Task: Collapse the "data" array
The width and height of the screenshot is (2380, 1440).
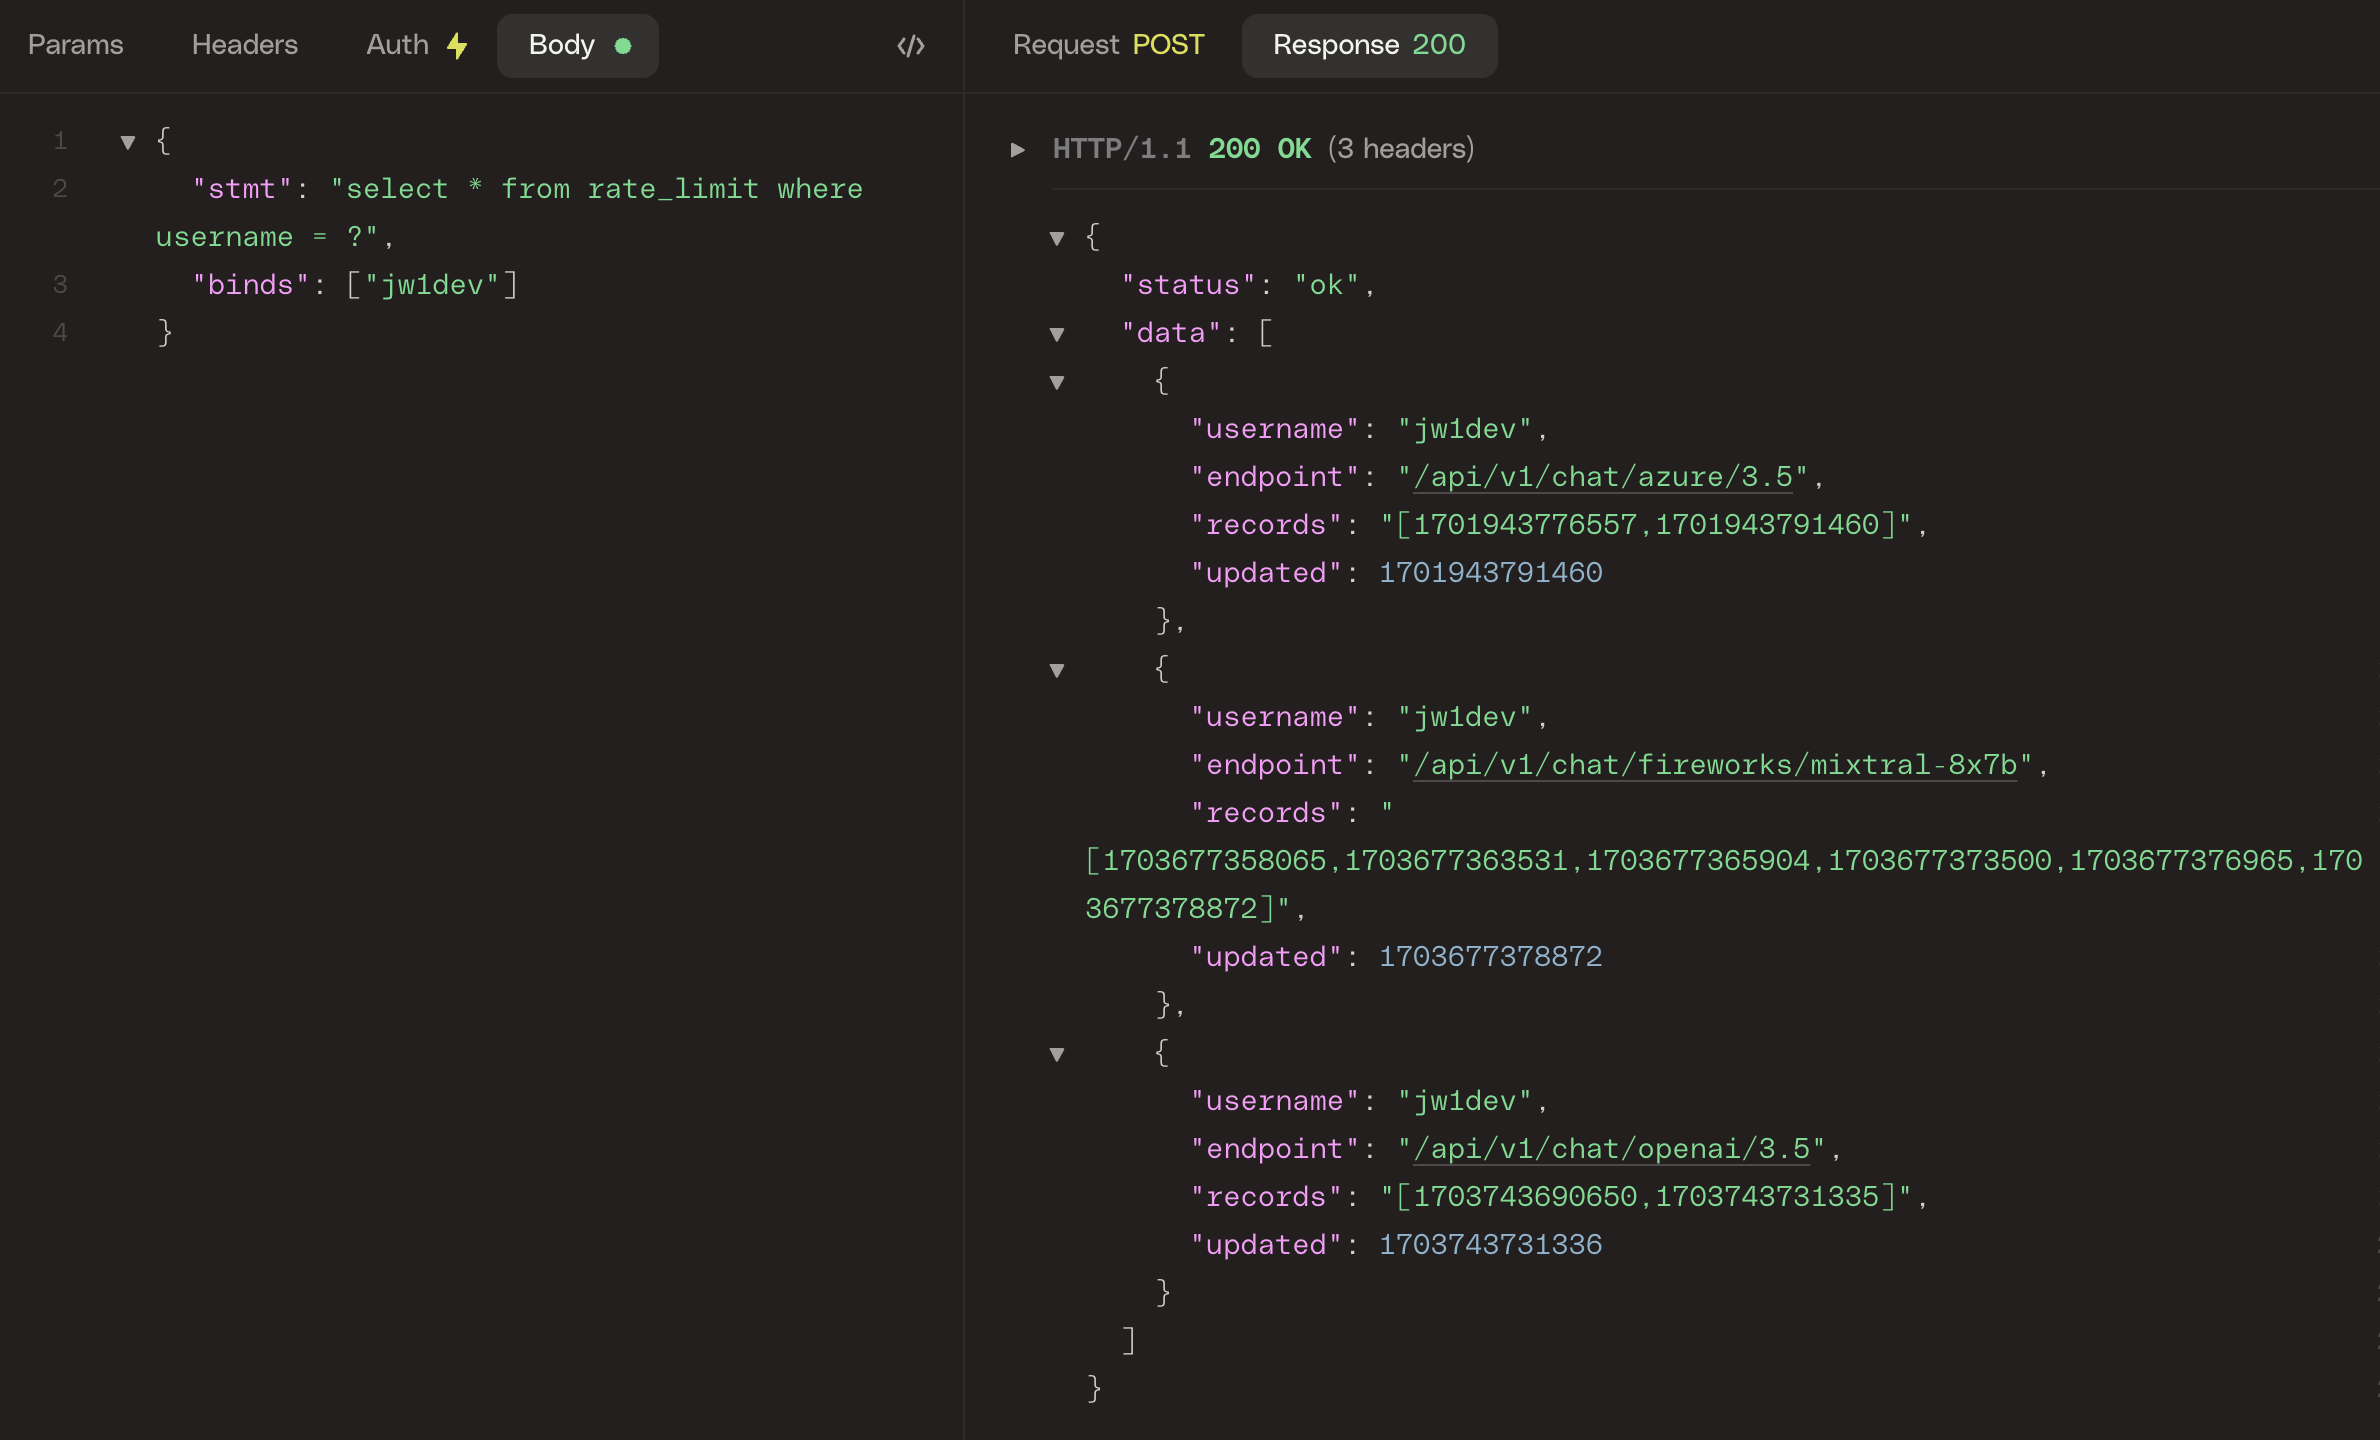Action: coord(1057,334)
